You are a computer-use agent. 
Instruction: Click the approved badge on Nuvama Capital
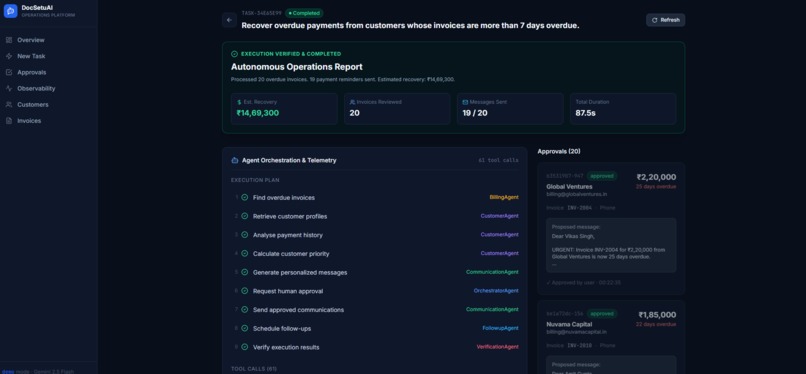point(602,313)
